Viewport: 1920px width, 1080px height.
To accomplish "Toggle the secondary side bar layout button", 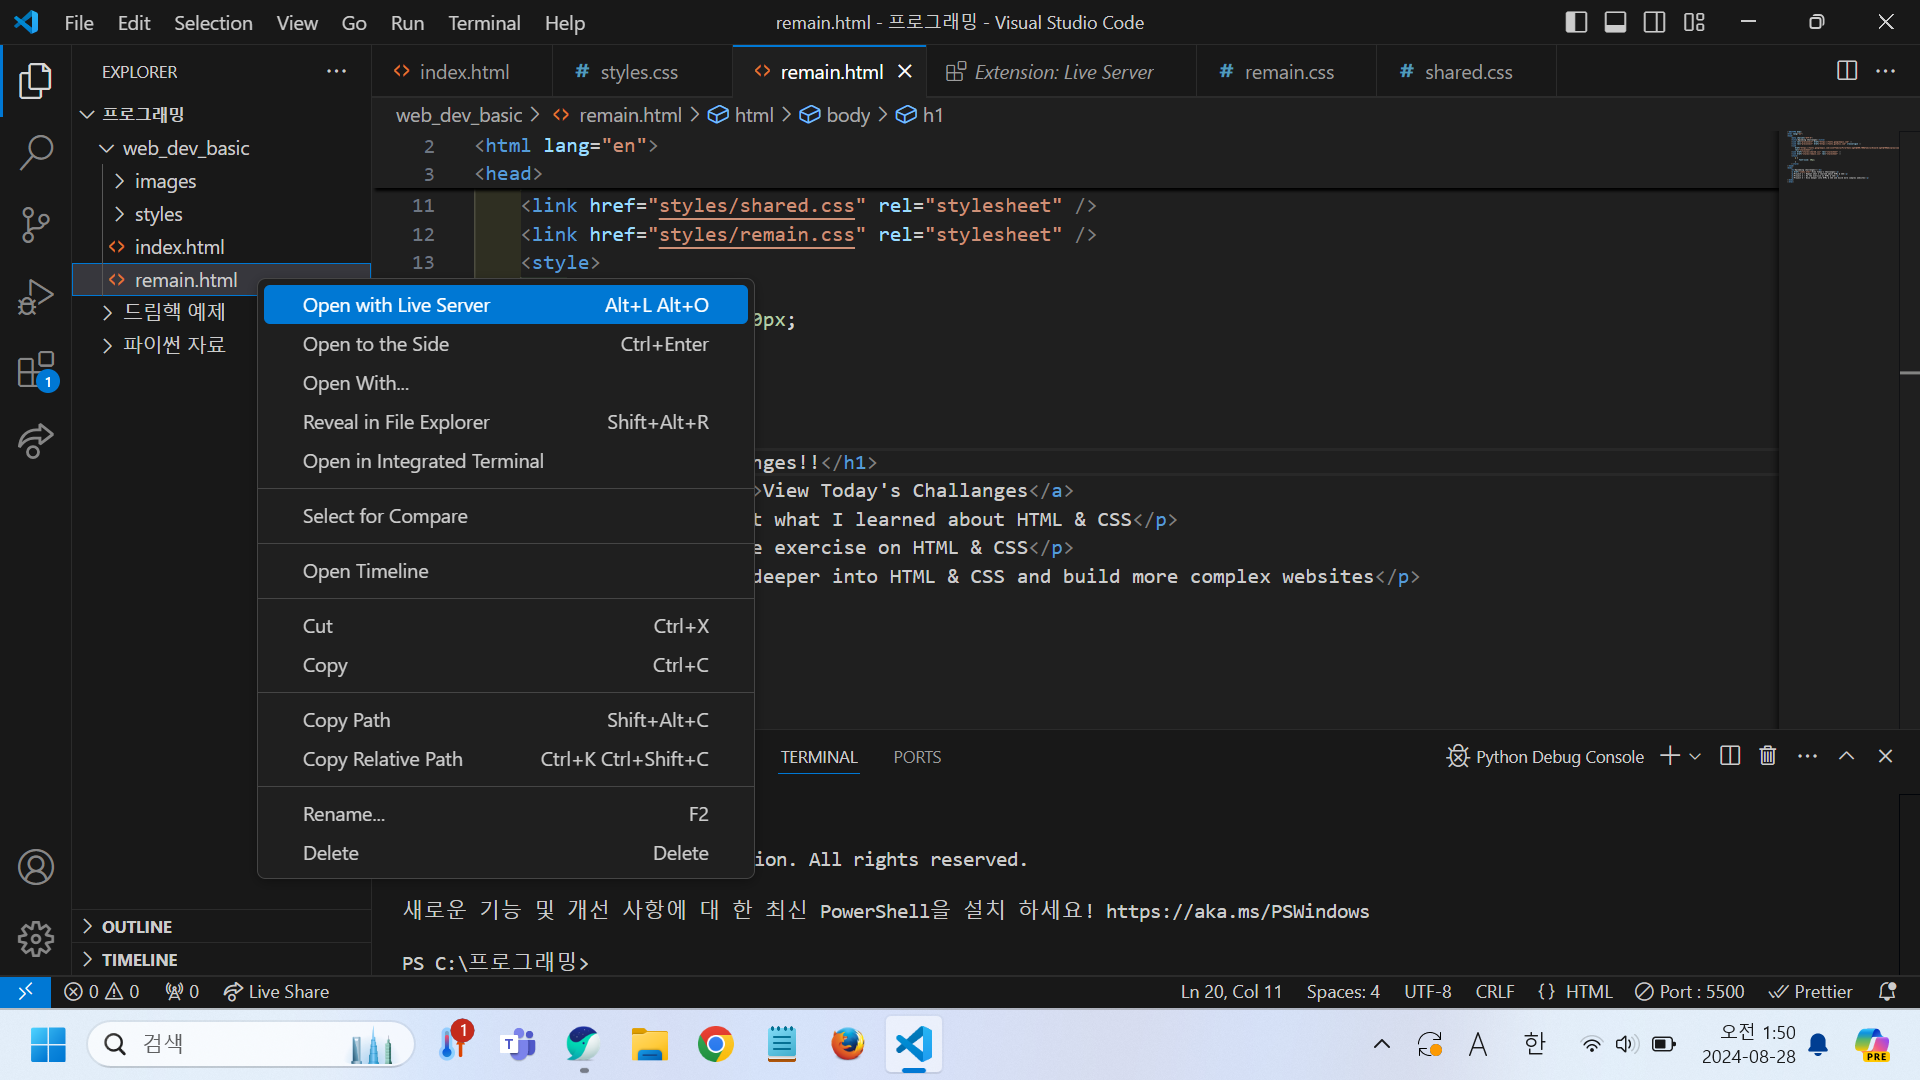I will point(1655,22).
